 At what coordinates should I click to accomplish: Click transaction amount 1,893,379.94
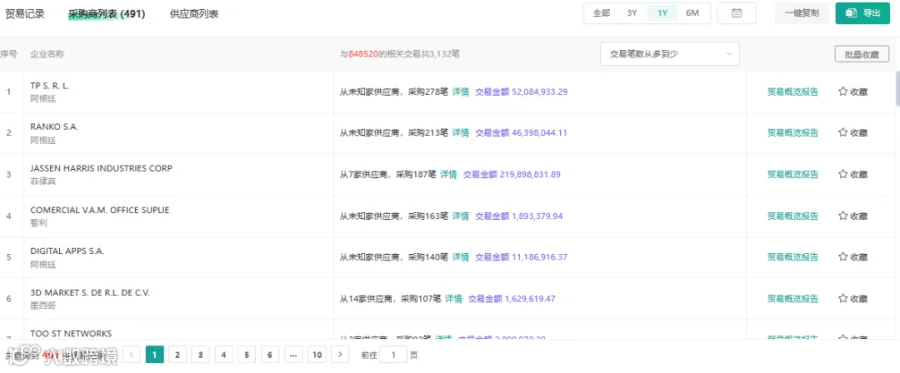(x=537, y=216)
